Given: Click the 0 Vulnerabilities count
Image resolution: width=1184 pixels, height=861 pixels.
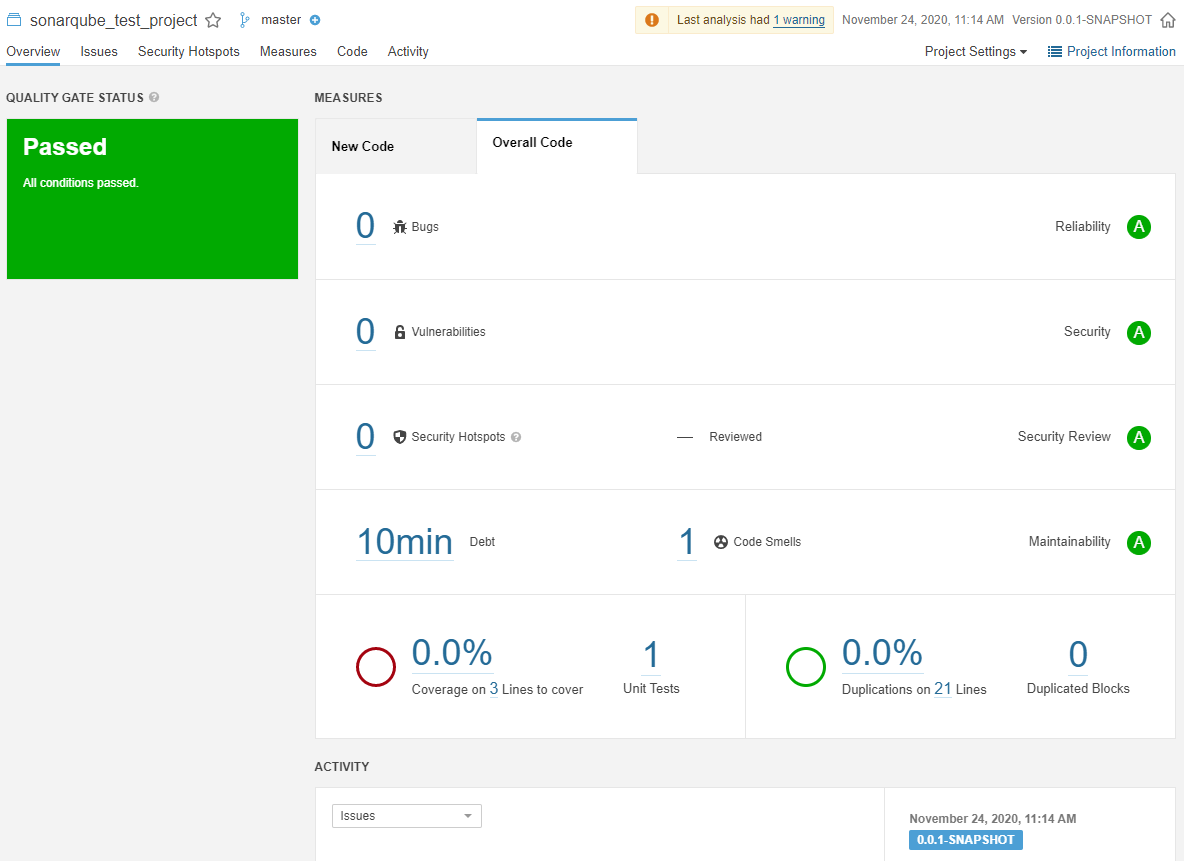Looking at the screenshot, I should point(365,332).
